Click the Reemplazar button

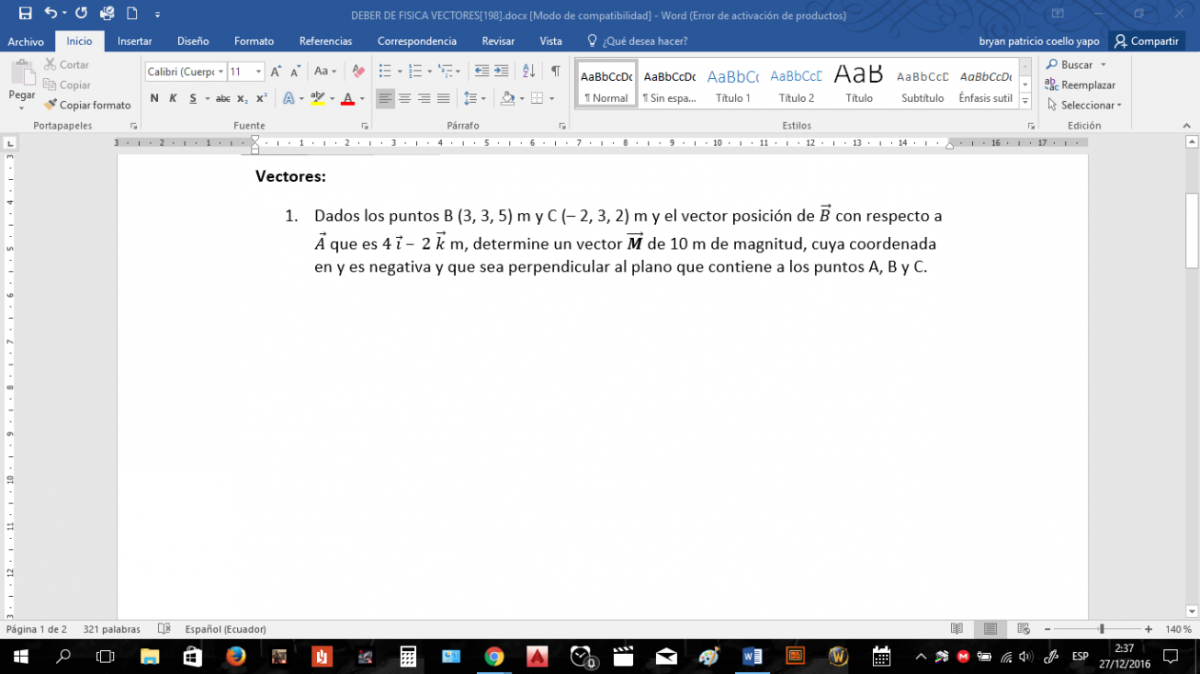coord(1081,85)
